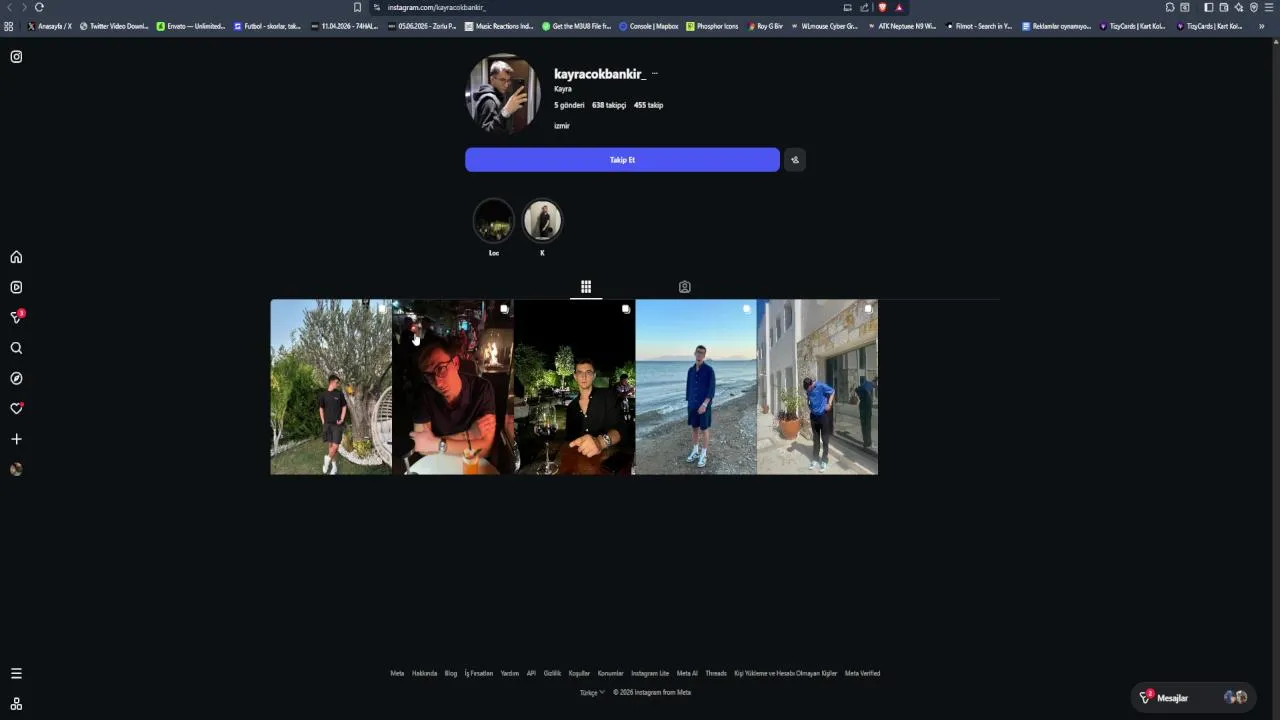Open 'Console | Mapbox' bookmark
1280x720 pixels.
coord(649,26)
